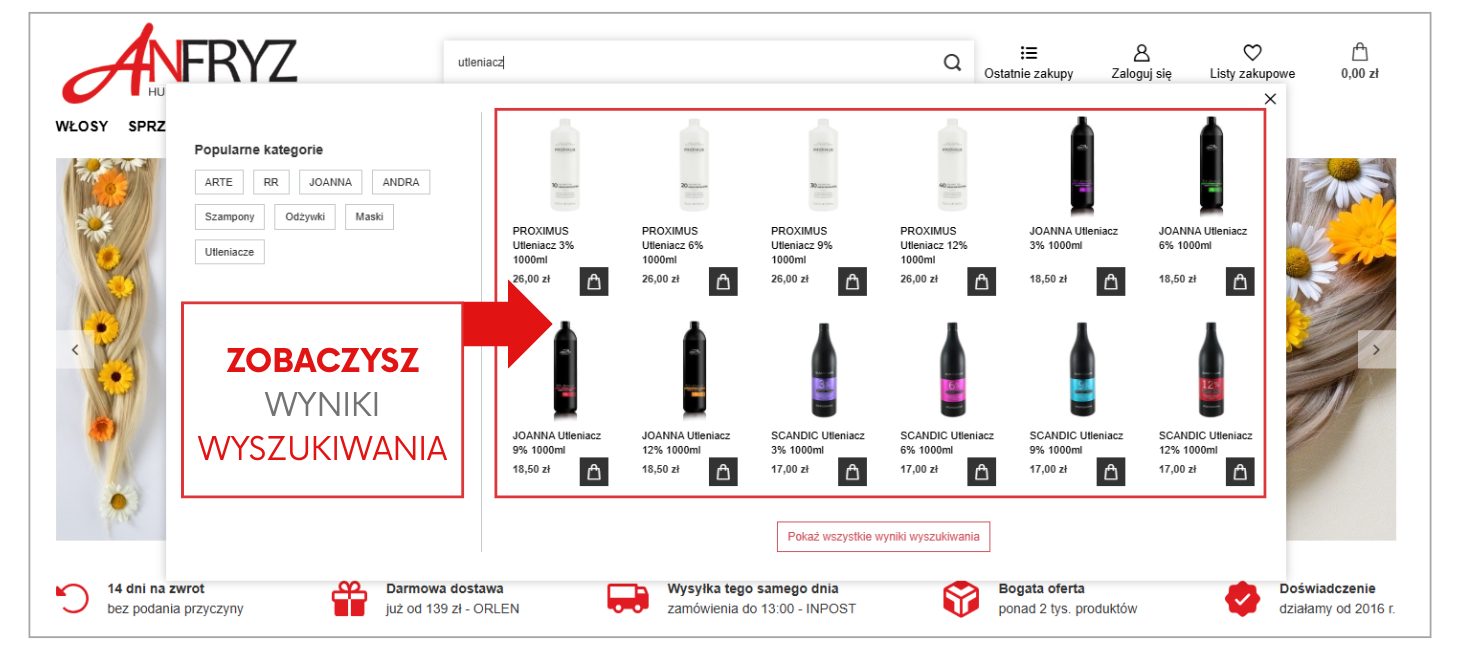This screenshot has width=1460, height=650.
Task: Show previous banner slide with left chevron
Action: tap(74, 349)
